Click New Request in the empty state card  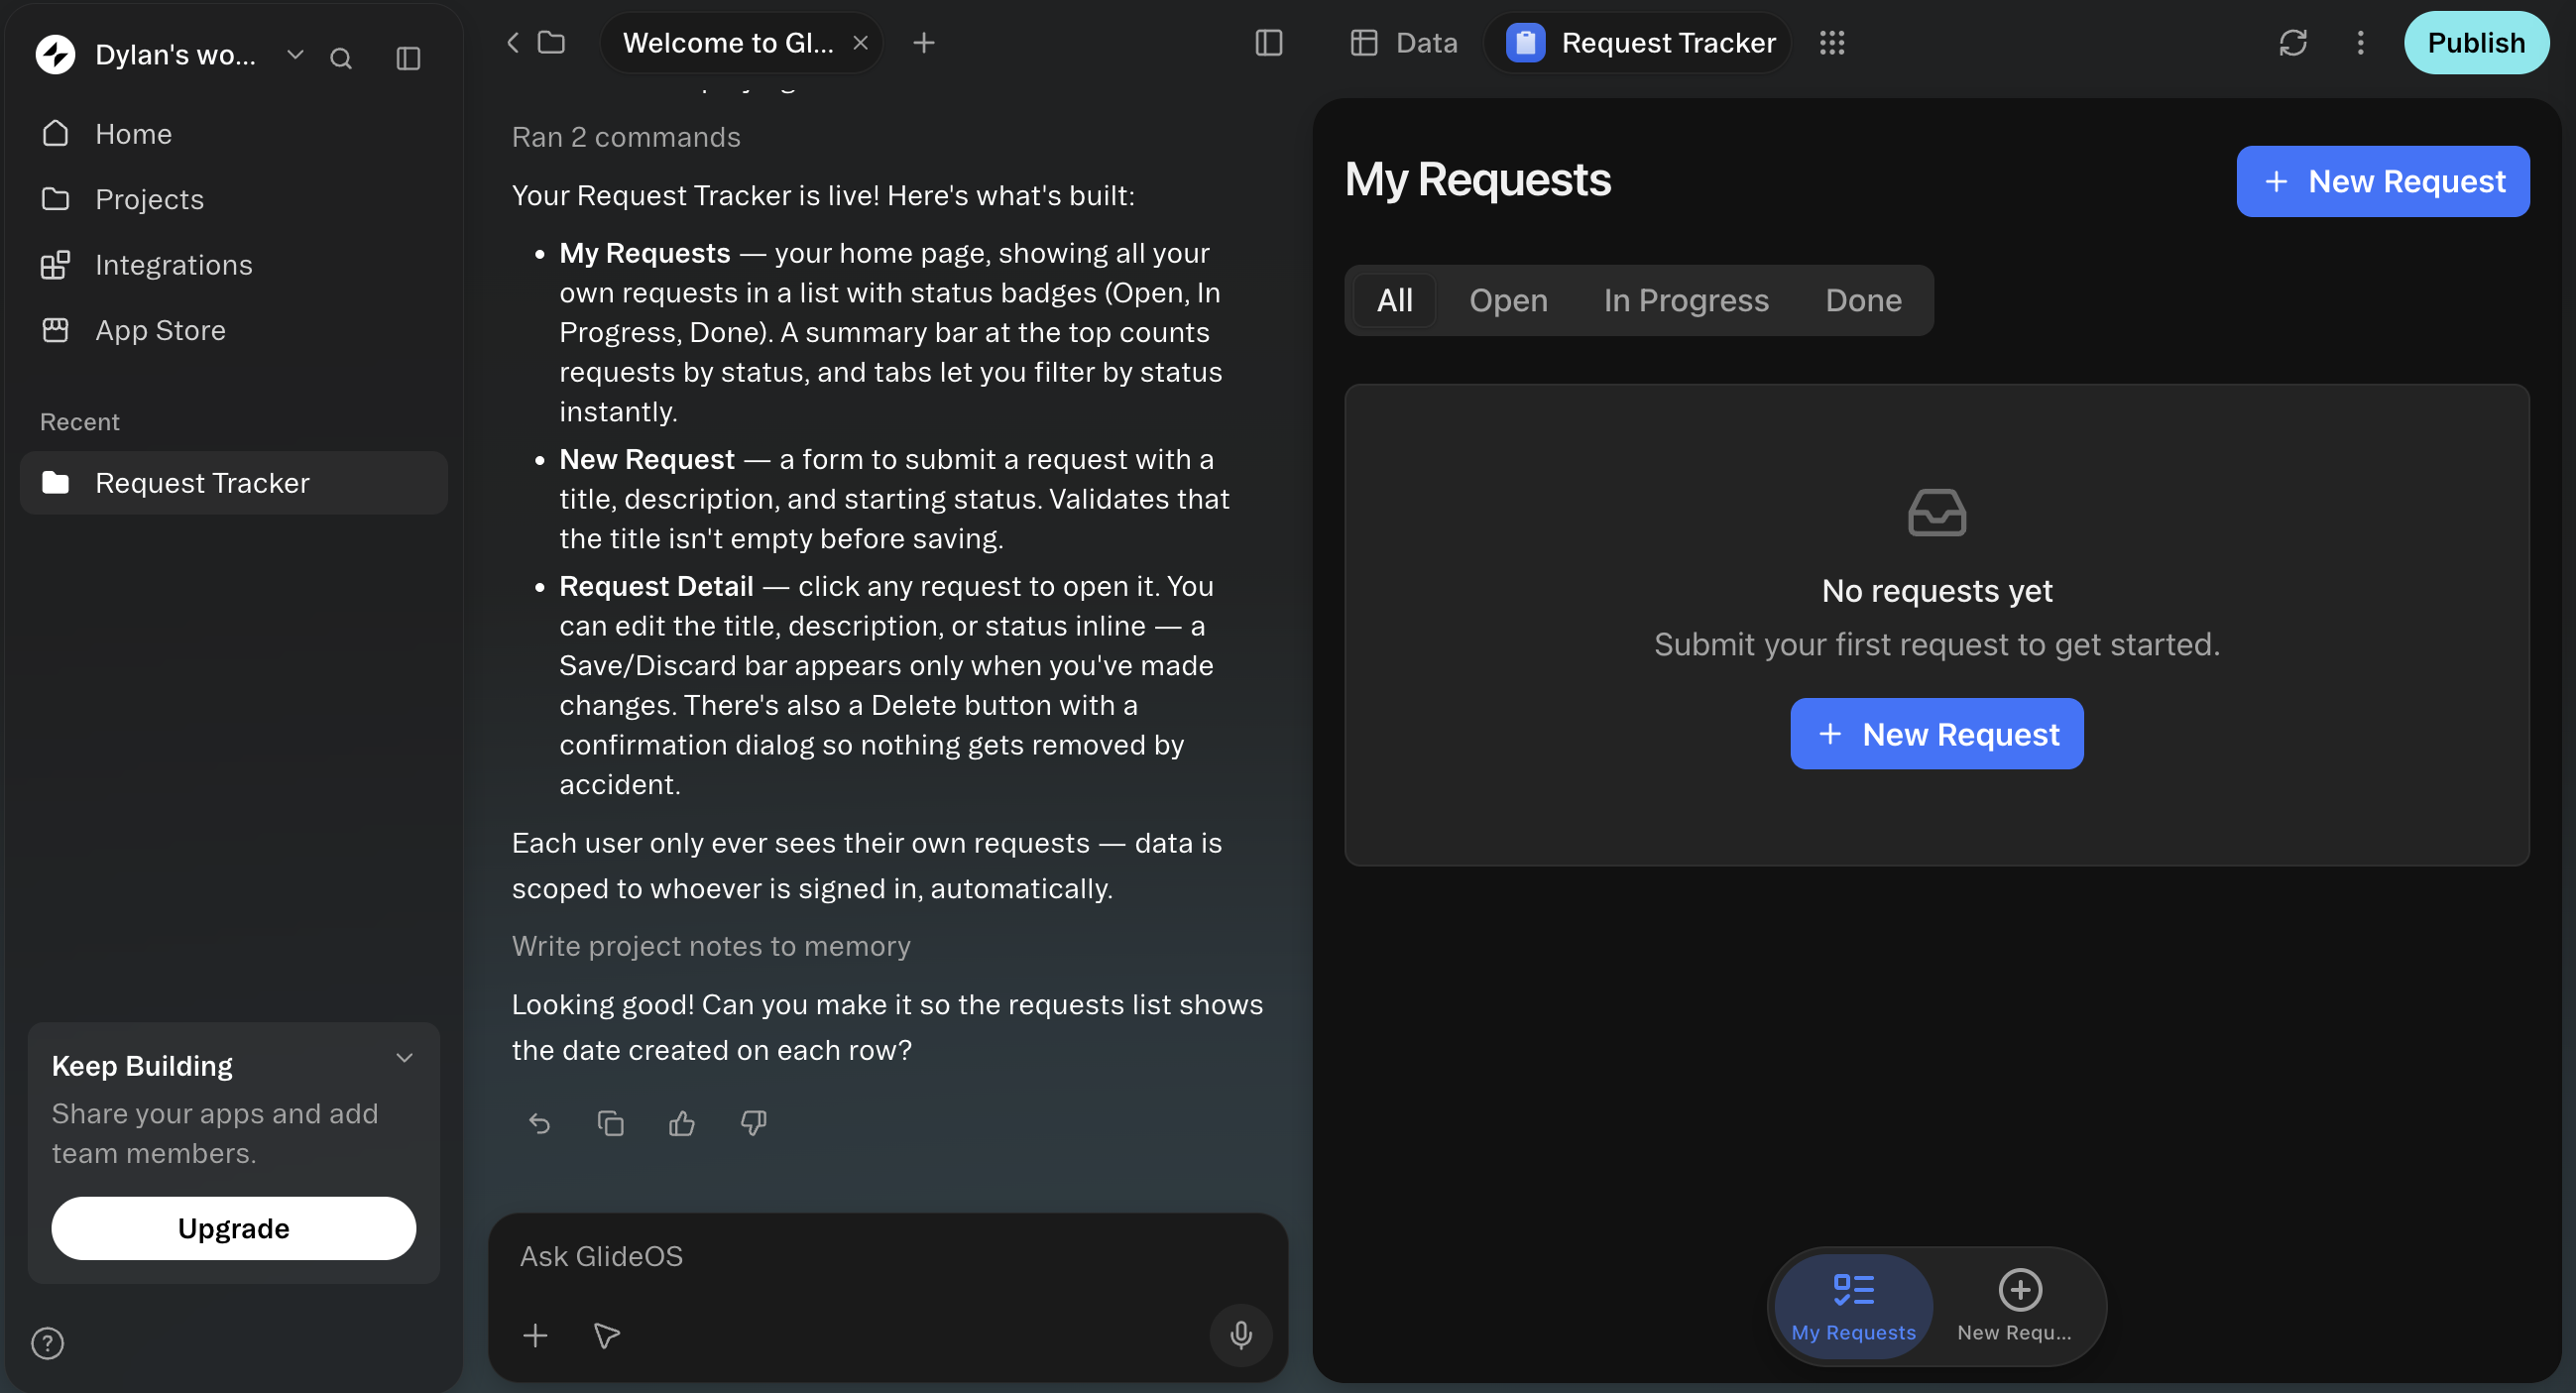[1936, 734]
